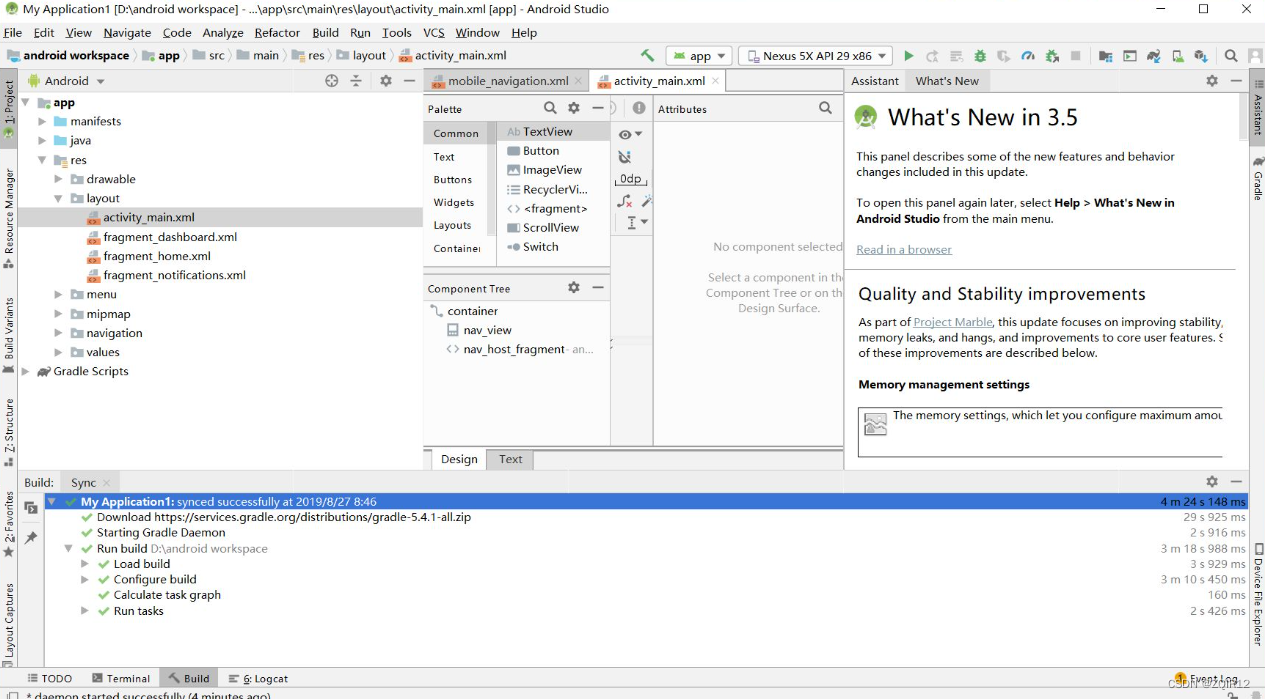1265x699 pixels.
Task: Open the app run configuration dropdown
Action: [699, 56]
